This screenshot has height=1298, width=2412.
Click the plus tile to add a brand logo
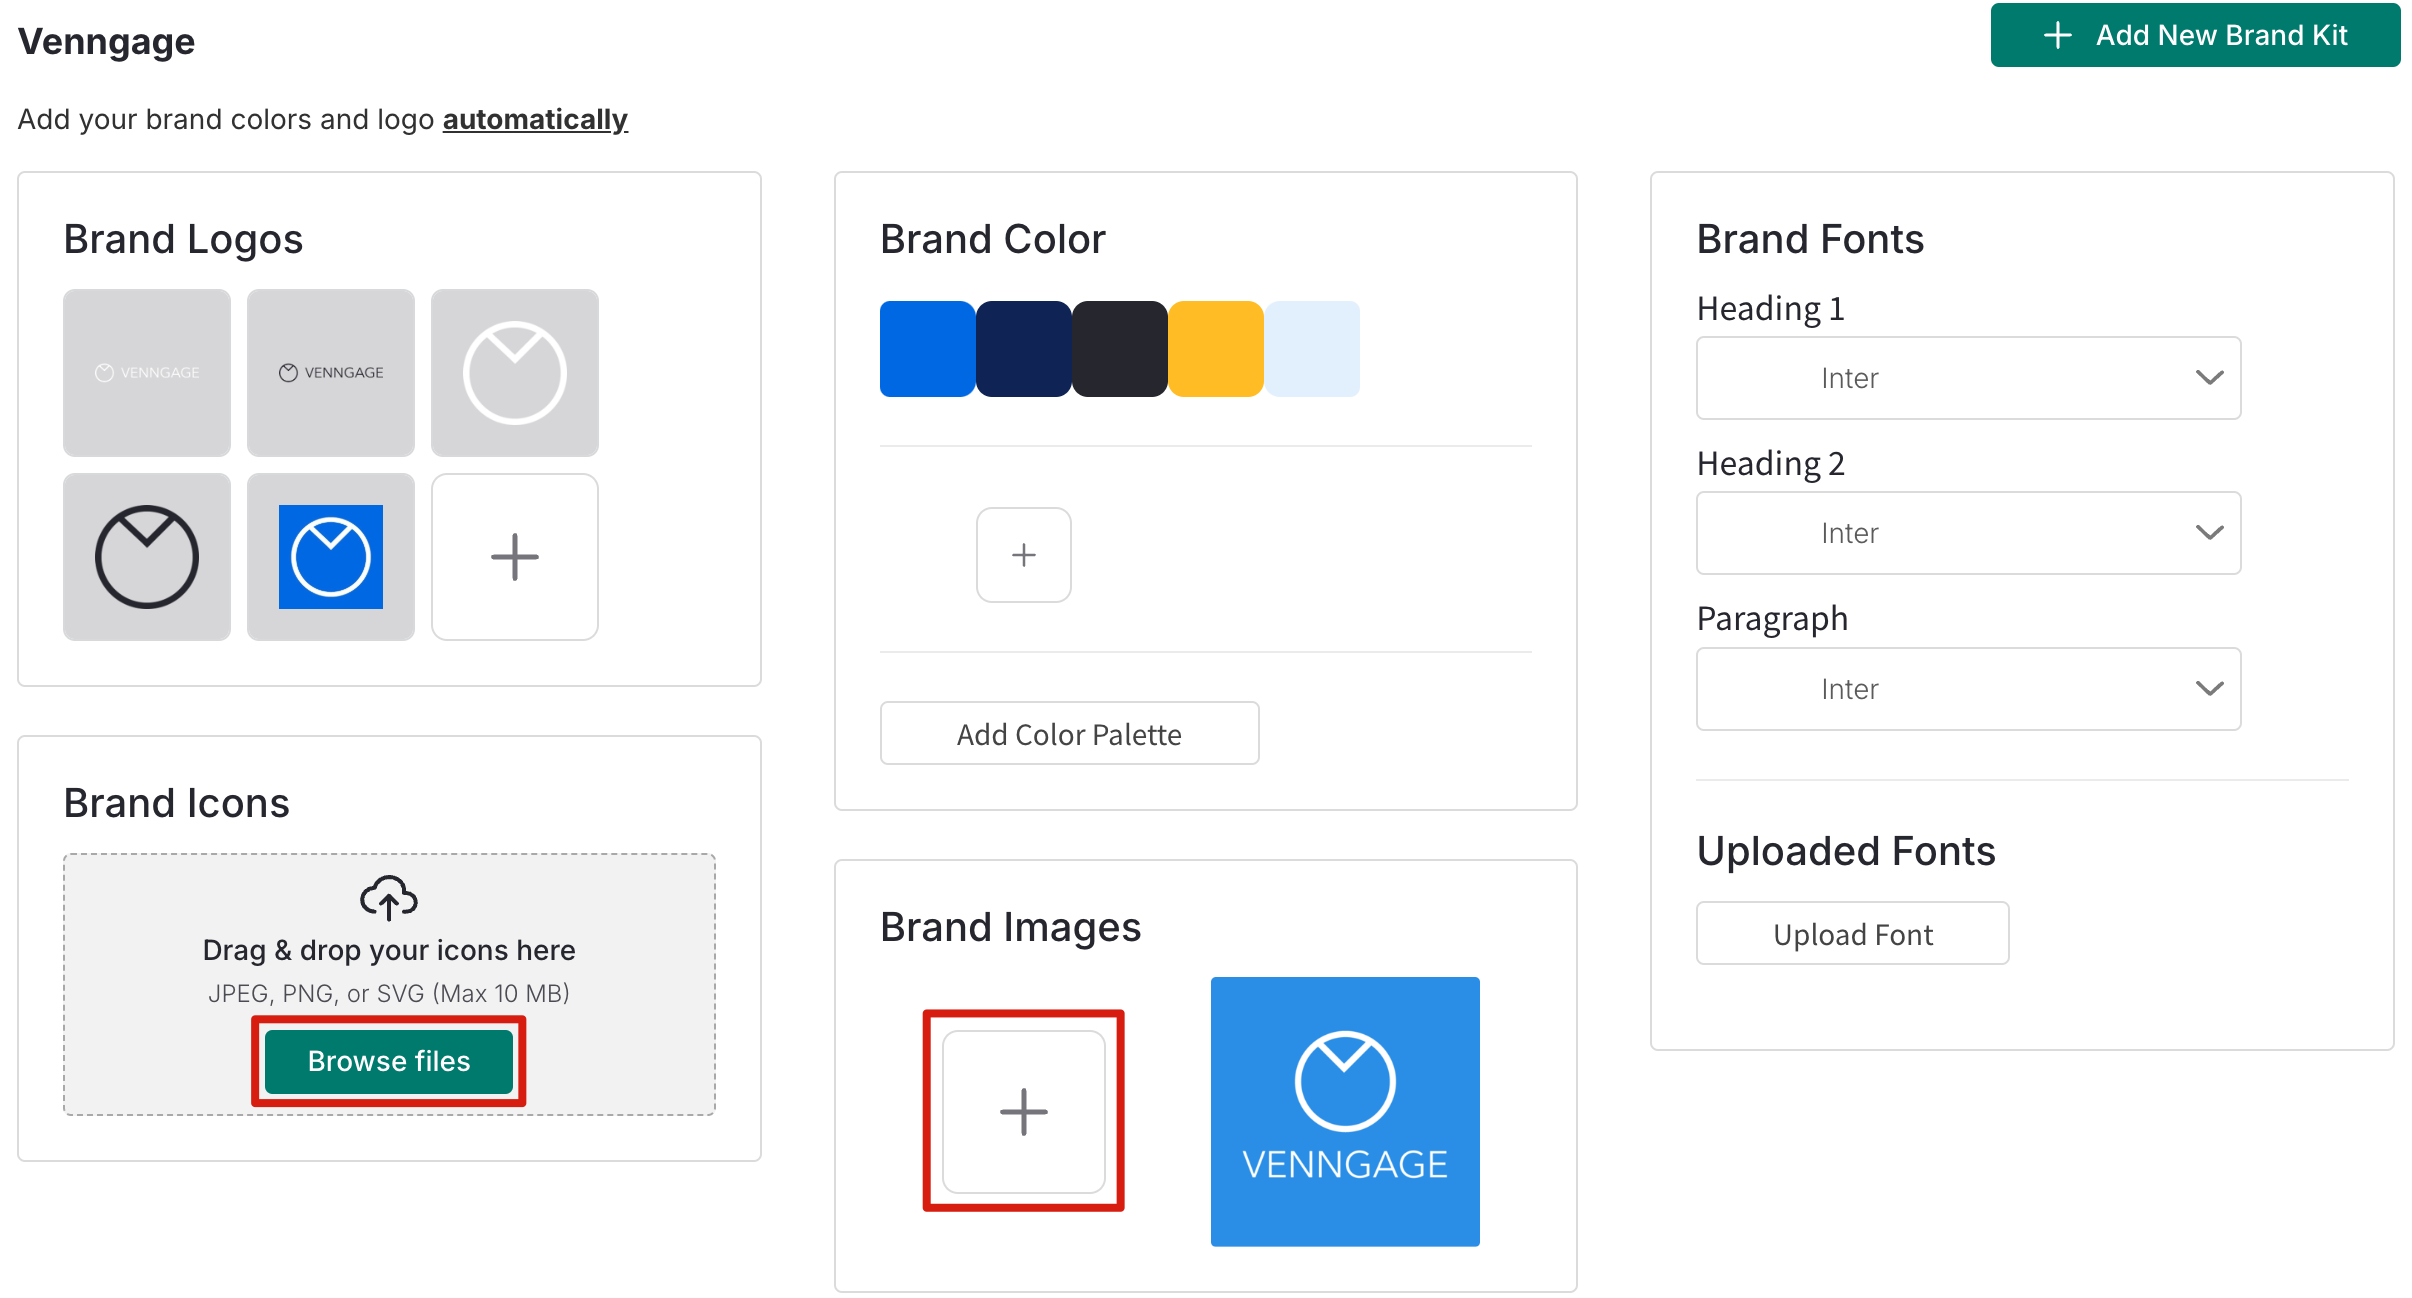coord(514,556)
